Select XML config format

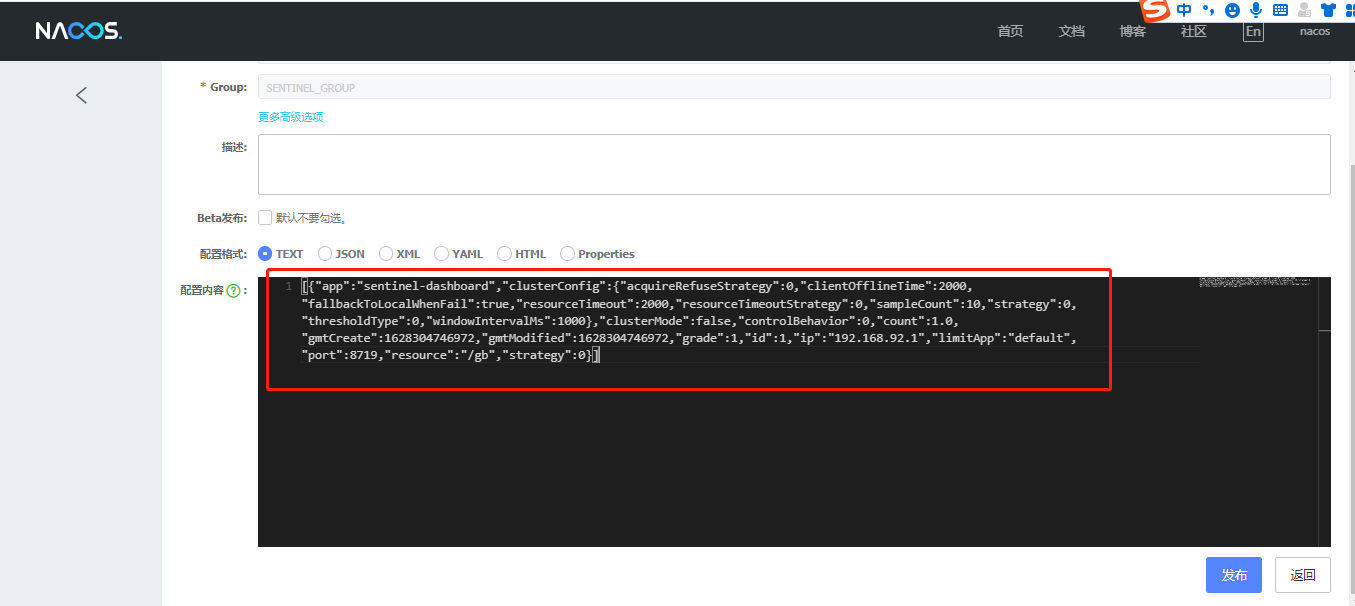pos(386,254)
